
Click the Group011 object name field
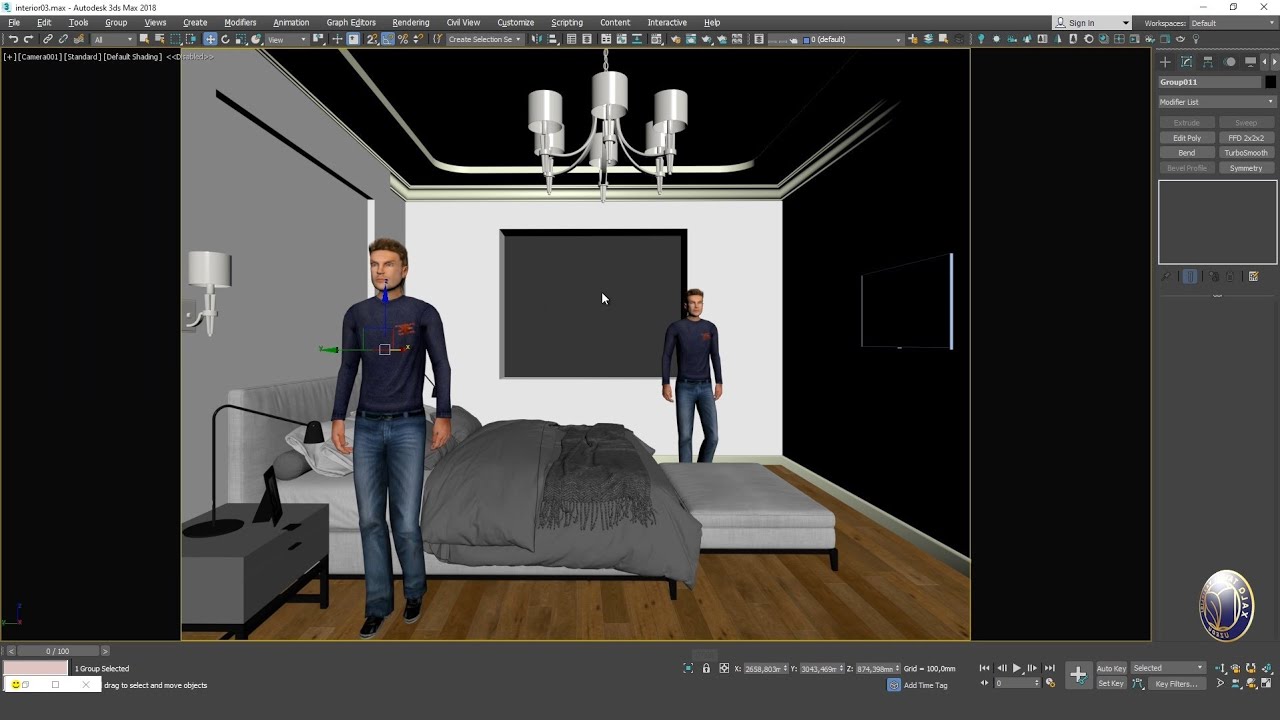pyautogui.click(x=1209, y=82)
